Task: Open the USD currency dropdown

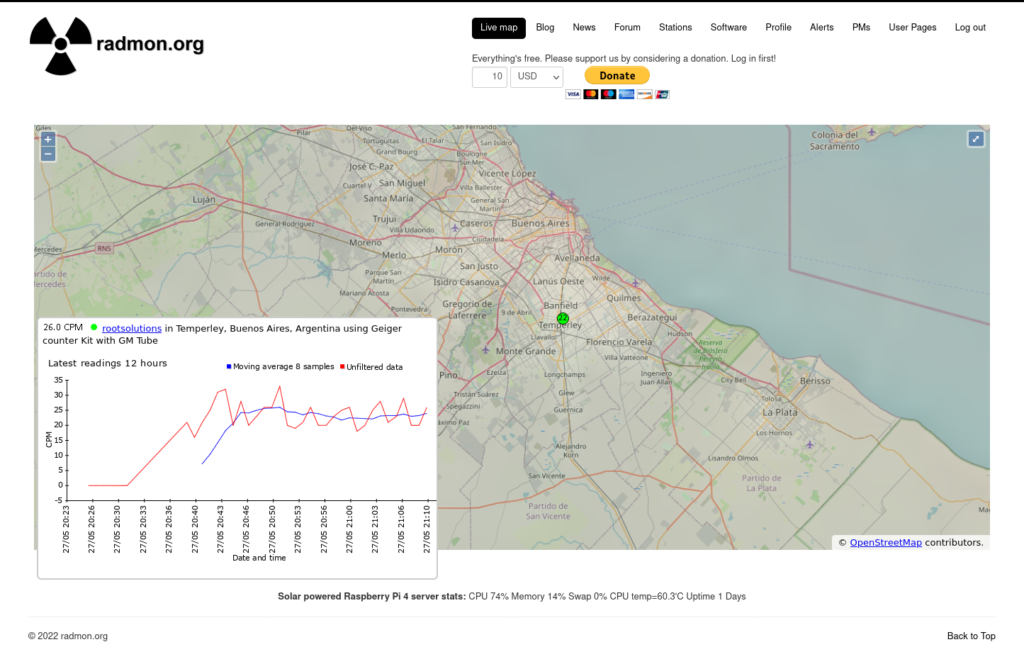Action: pyautogui.click(x=537, y=77)
